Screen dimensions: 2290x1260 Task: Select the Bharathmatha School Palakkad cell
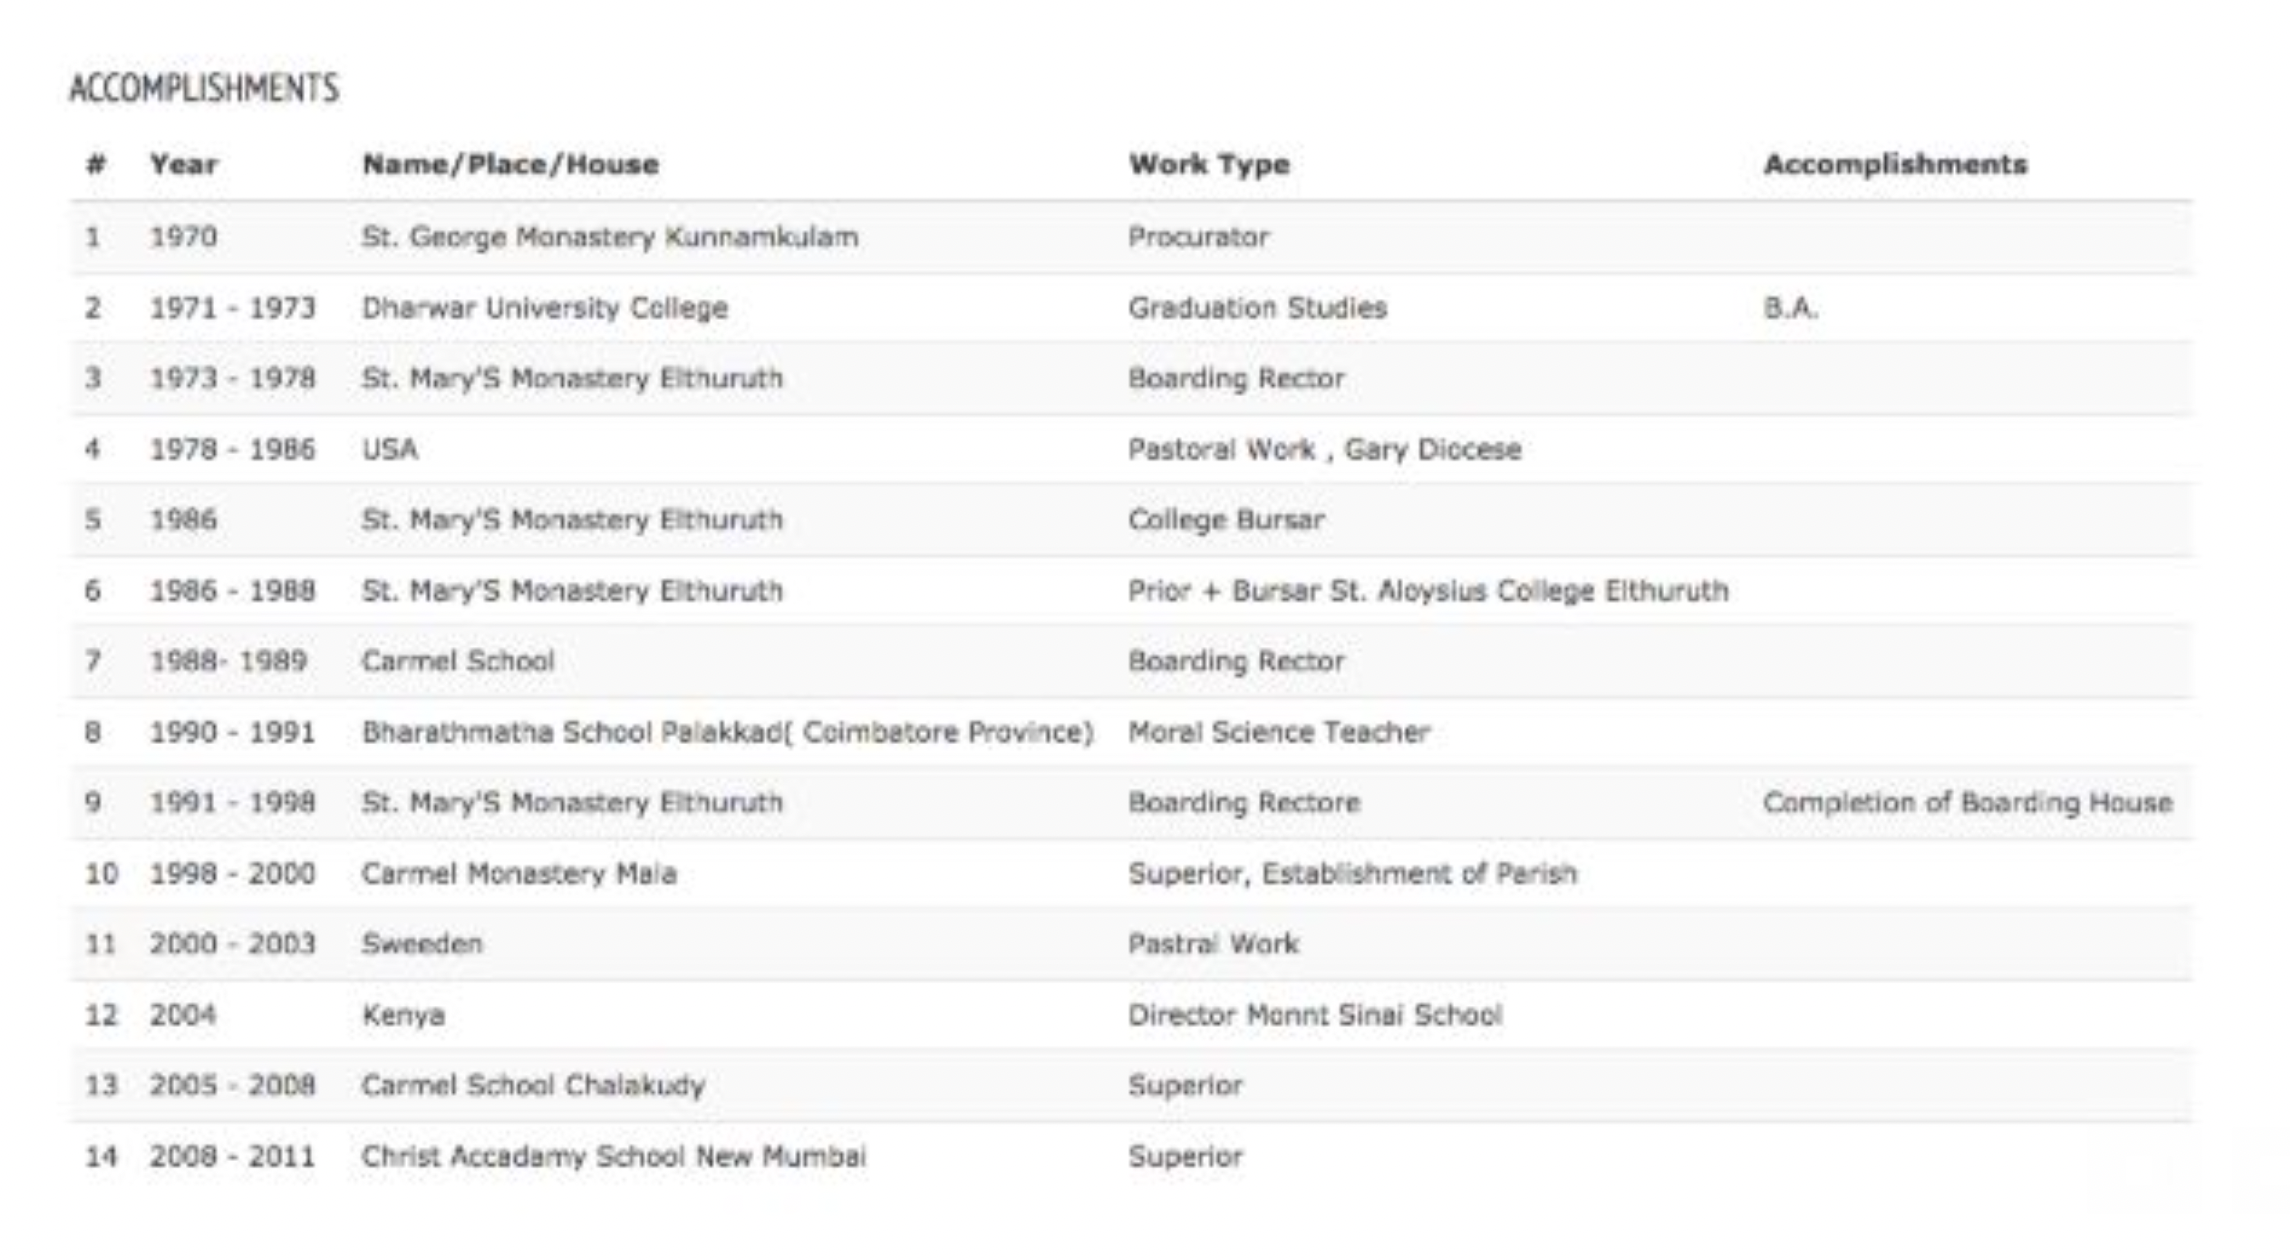727,732
